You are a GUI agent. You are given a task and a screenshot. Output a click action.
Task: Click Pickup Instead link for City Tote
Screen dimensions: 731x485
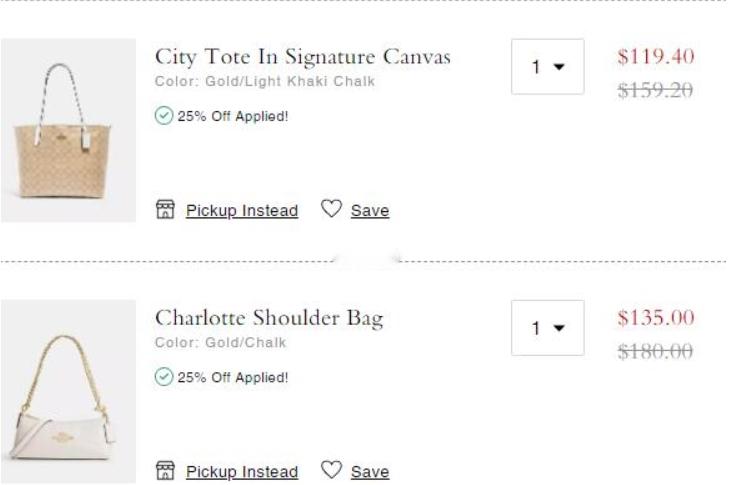[242, 211]
